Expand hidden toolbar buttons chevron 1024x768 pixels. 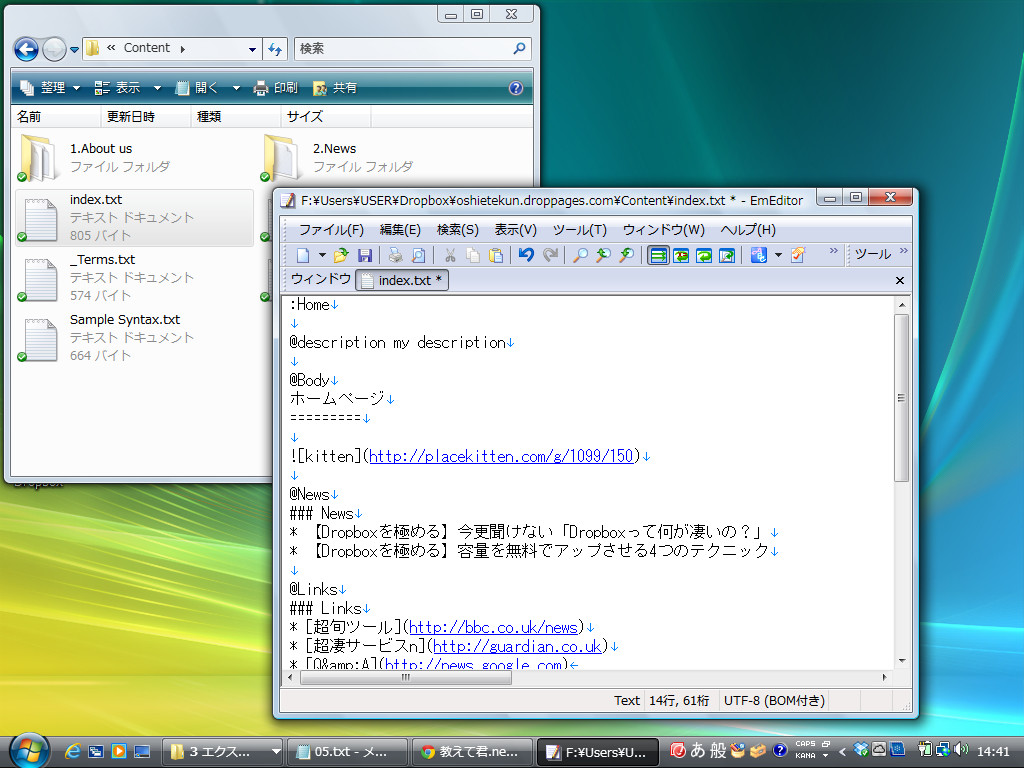[833, 251]
